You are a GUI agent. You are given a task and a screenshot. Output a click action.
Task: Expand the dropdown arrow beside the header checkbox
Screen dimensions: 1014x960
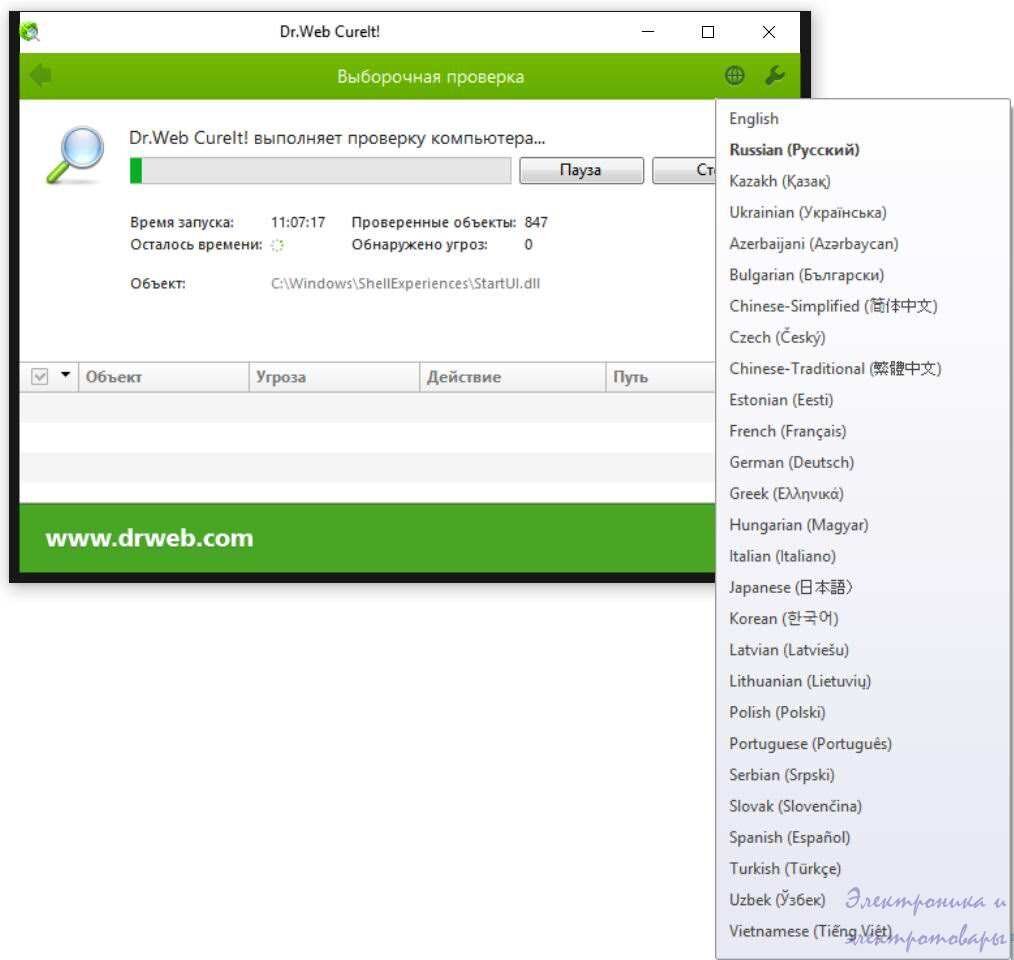point(65,375)
